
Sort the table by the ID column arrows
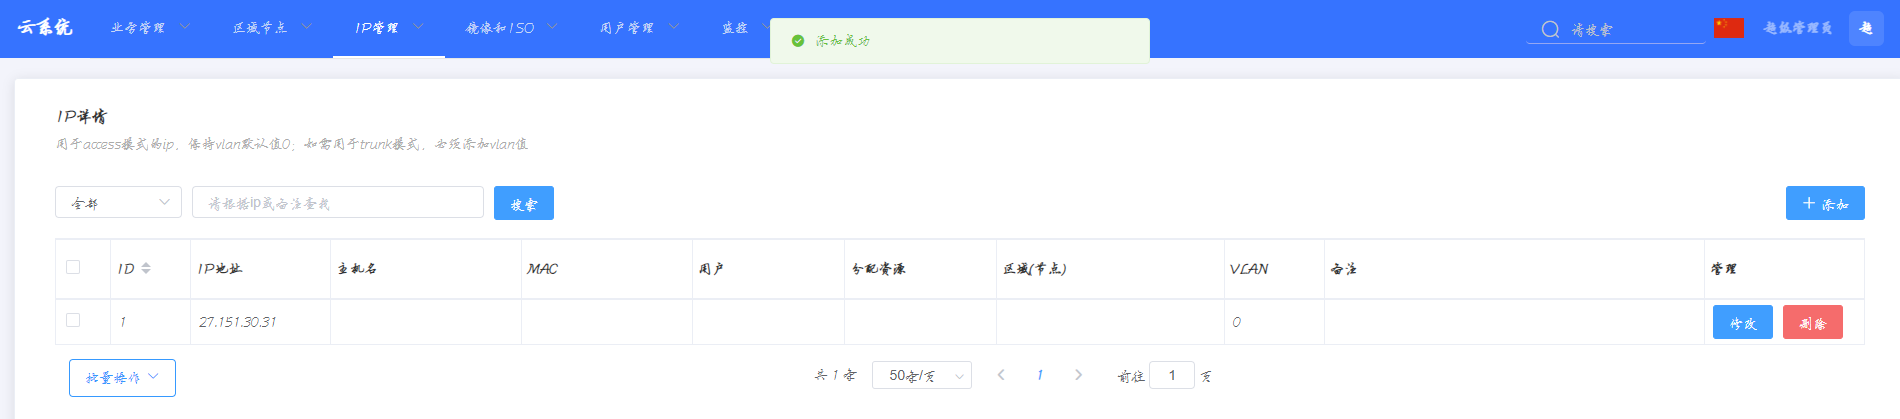point(146,268)
